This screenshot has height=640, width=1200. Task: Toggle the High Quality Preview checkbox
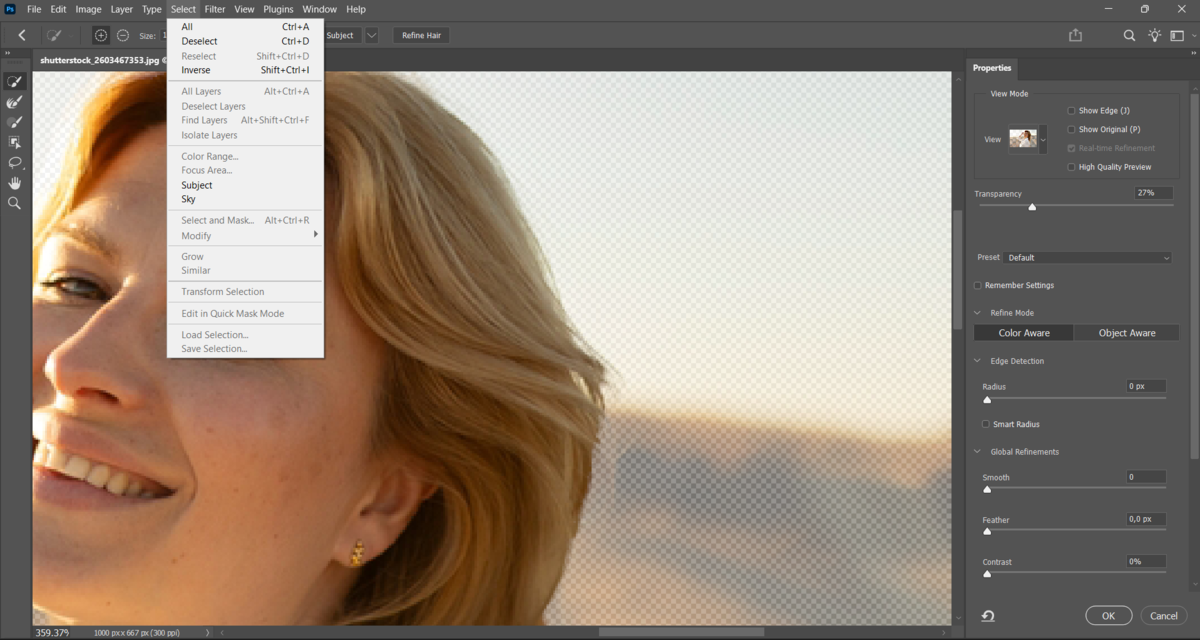[1071, 167]
